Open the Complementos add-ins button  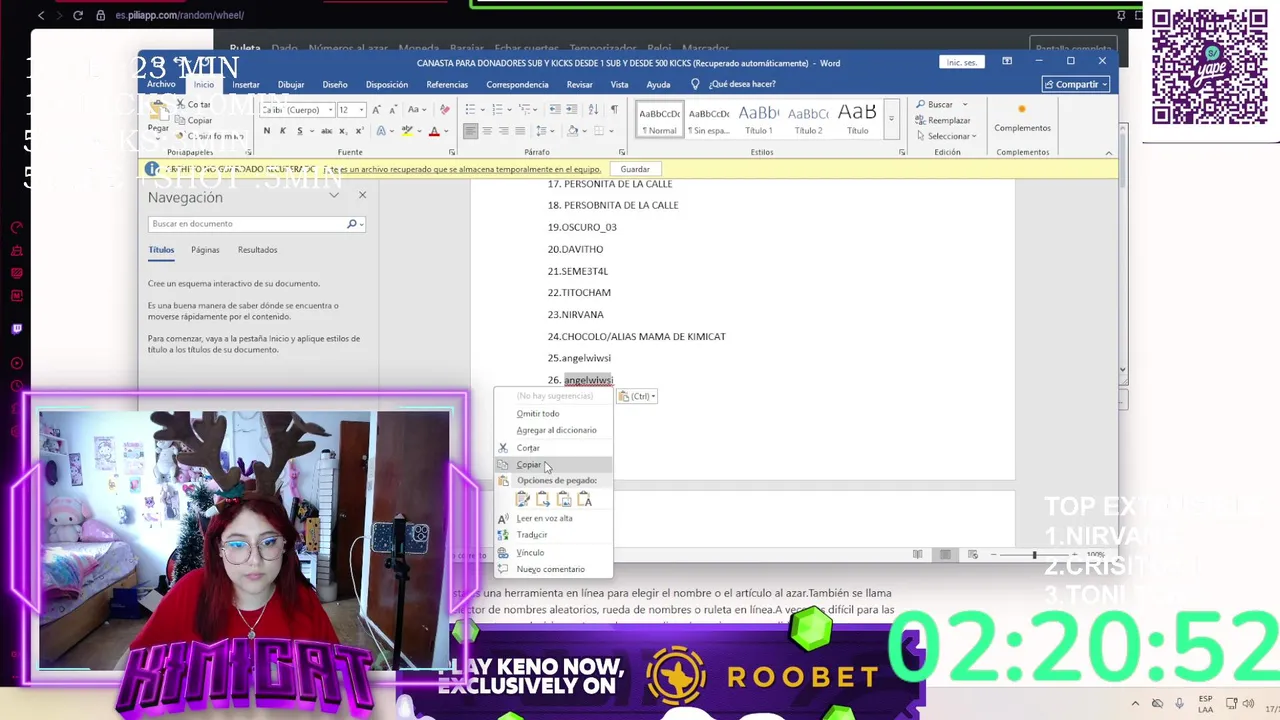click(1022, 118)
